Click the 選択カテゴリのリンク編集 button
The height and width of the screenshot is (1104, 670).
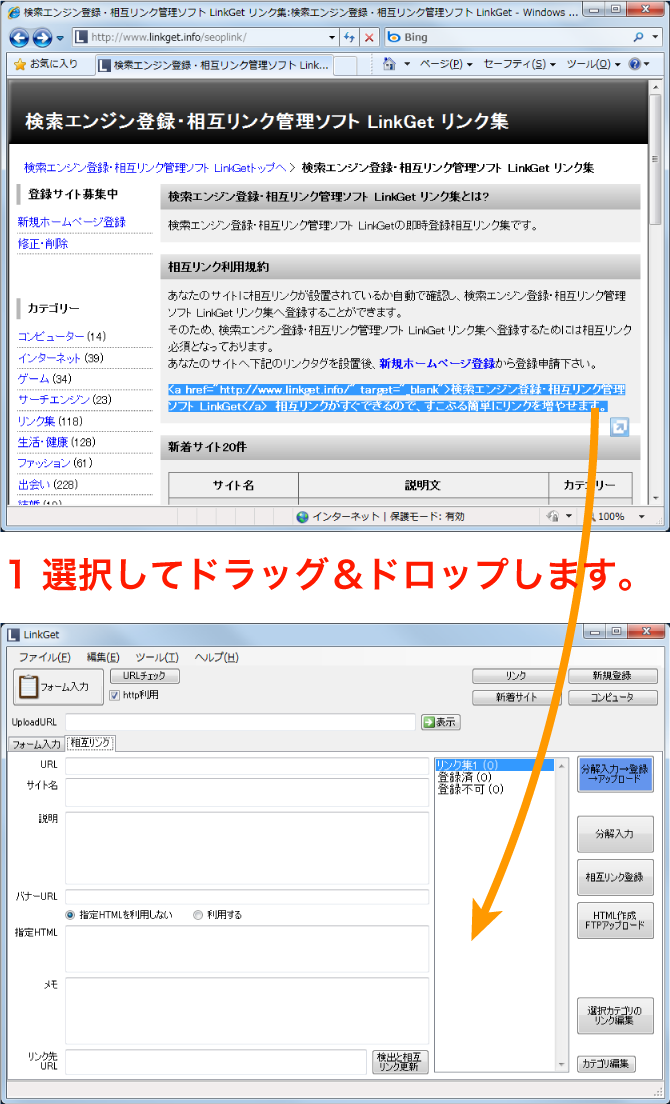615,1015
